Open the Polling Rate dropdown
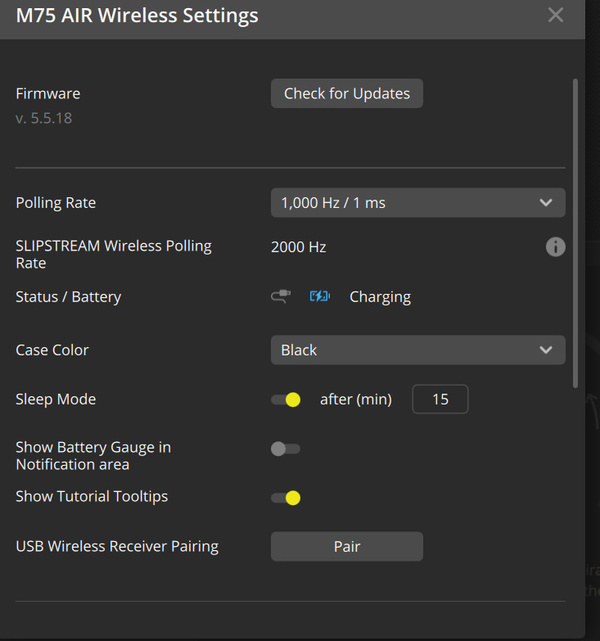The image size is (600, 641). tap(418, 203)
